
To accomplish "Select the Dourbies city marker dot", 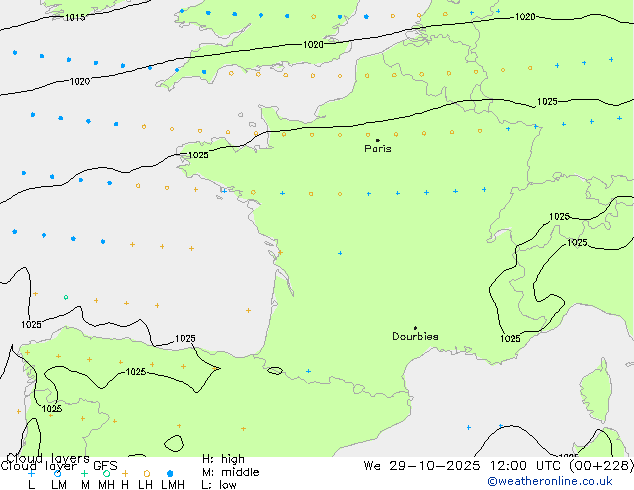I will coord(415,328).
